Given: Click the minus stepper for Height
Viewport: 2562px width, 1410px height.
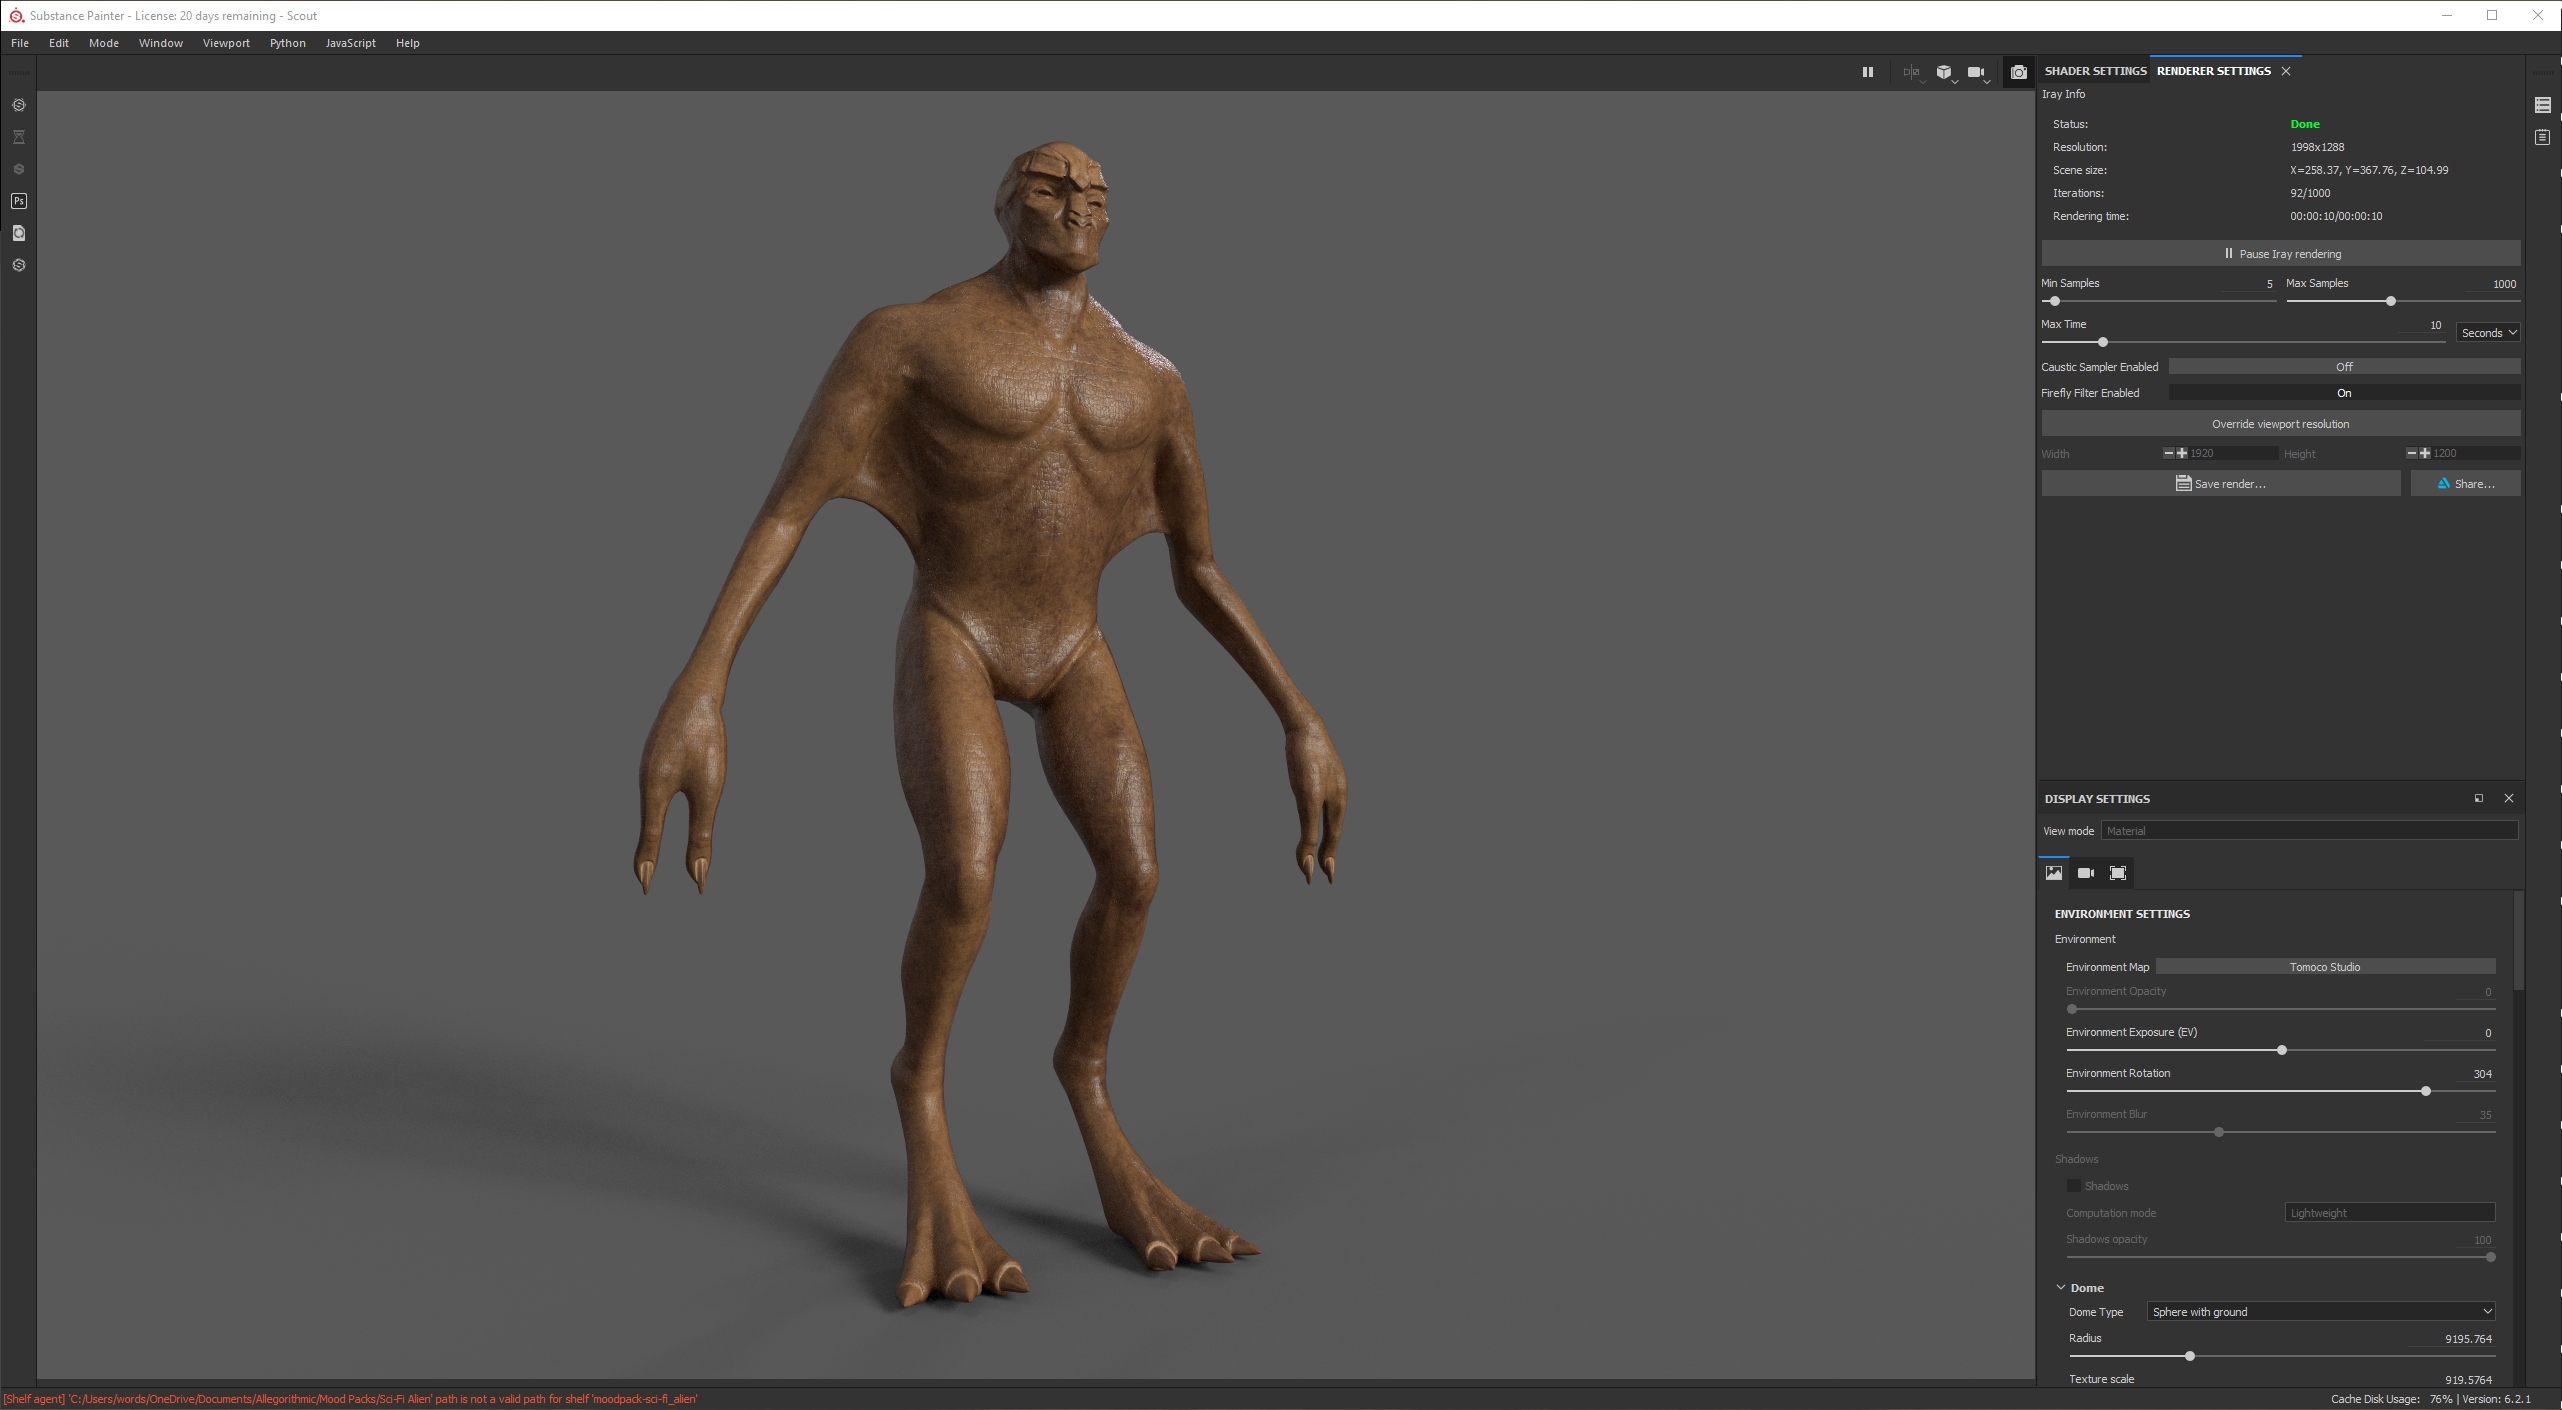Looking at the screenshot, I should [x=2412, y=453].
